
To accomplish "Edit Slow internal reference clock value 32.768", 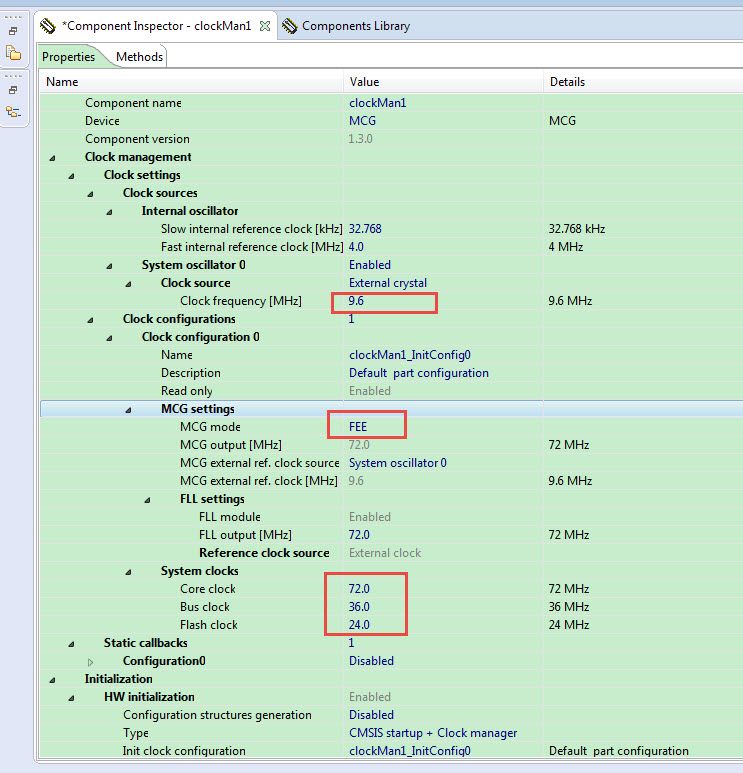I will (365, 229).
